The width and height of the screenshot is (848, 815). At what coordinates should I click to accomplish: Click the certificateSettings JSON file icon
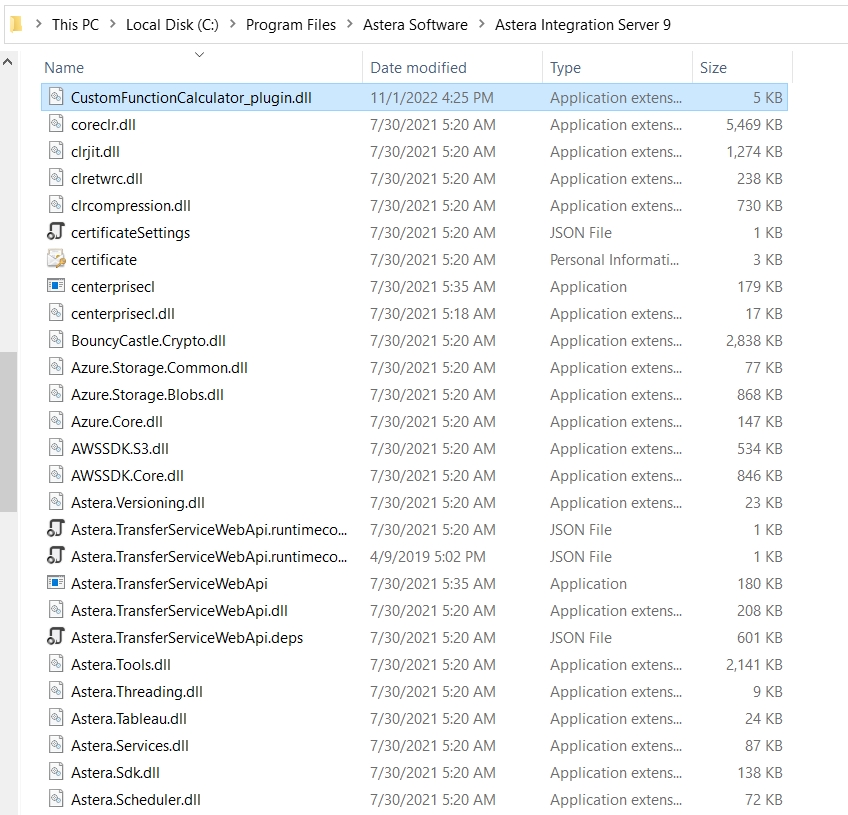(x=56, y=232)
